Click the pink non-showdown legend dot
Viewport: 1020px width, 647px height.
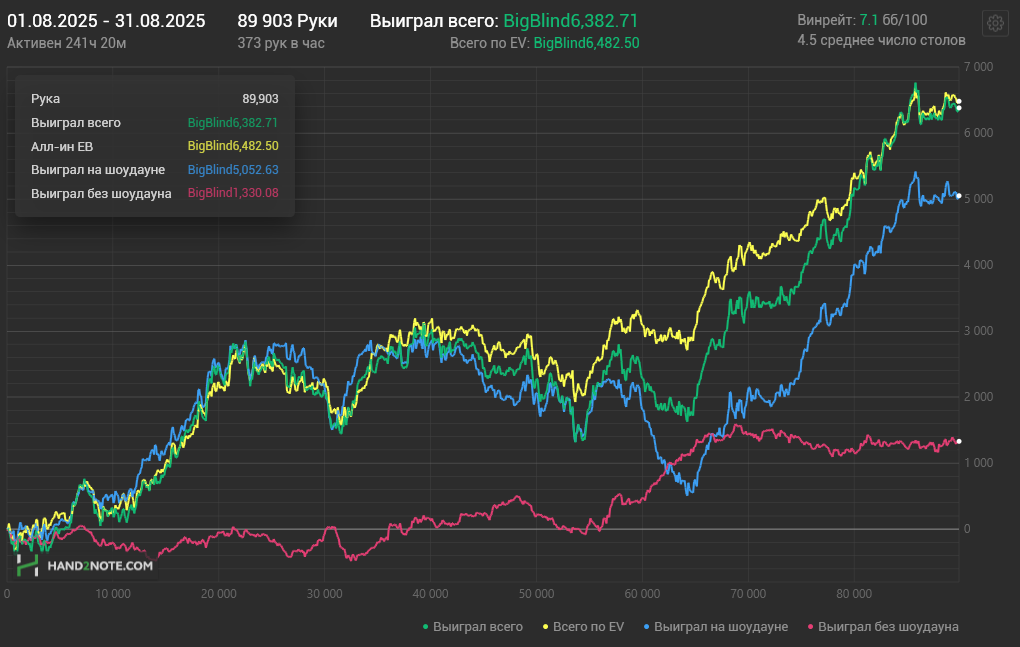pos(810,627)
